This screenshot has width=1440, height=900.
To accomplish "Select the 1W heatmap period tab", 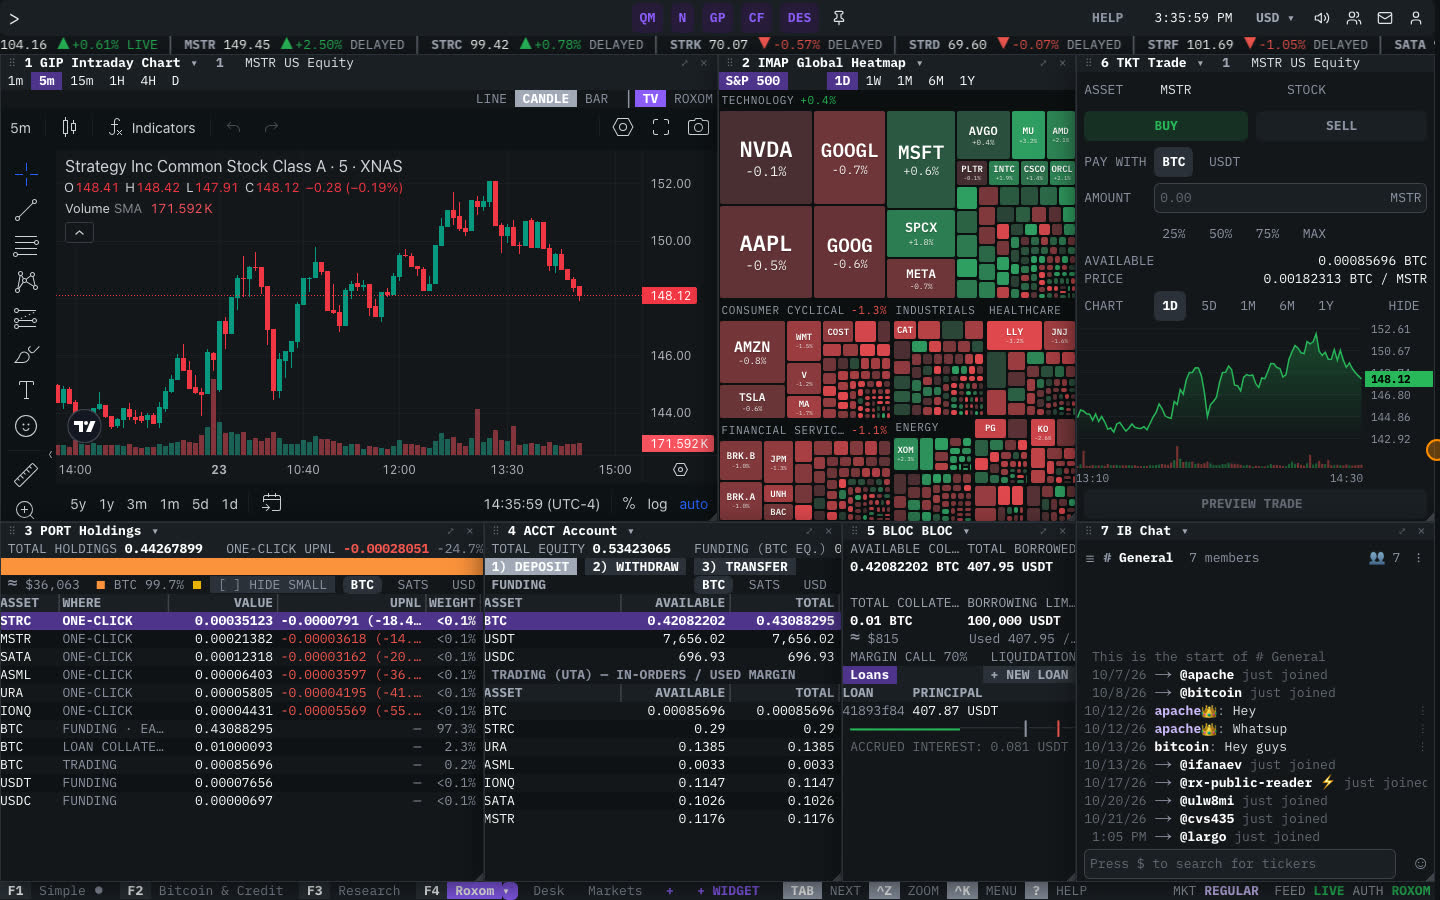I will point(873,81).
